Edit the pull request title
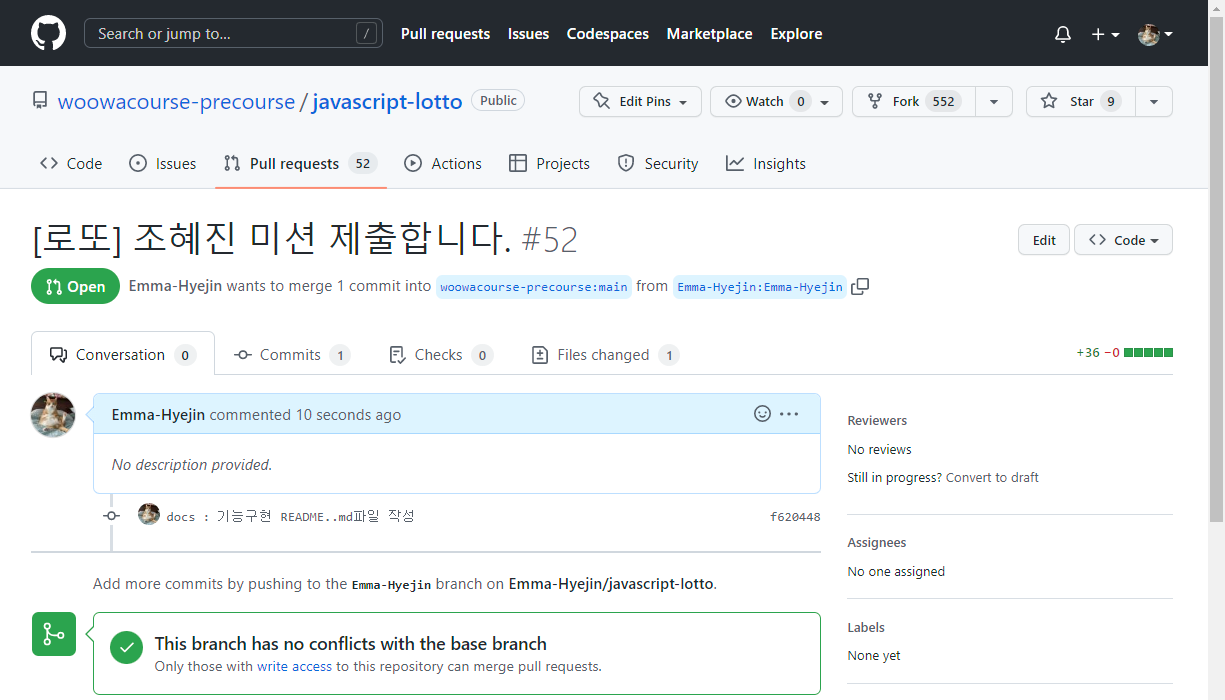Image resolution: width=1225 pixels, height=700 pixels. (1044, 240)
